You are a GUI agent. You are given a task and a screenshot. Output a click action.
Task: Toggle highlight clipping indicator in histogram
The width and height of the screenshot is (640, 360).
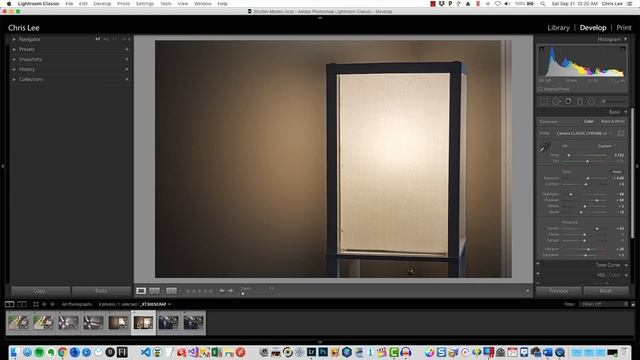click(623, 49)
